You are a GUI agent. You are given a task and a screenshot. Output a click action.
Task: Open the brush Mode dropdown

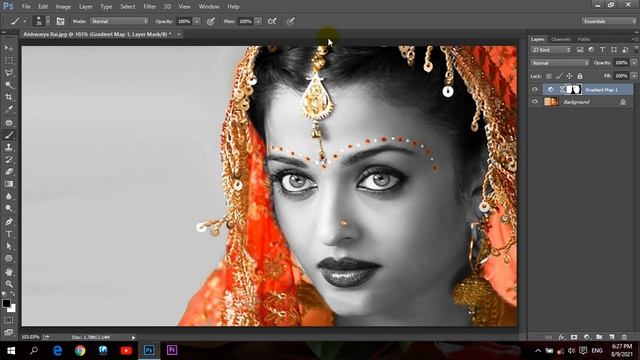[119, 21]
